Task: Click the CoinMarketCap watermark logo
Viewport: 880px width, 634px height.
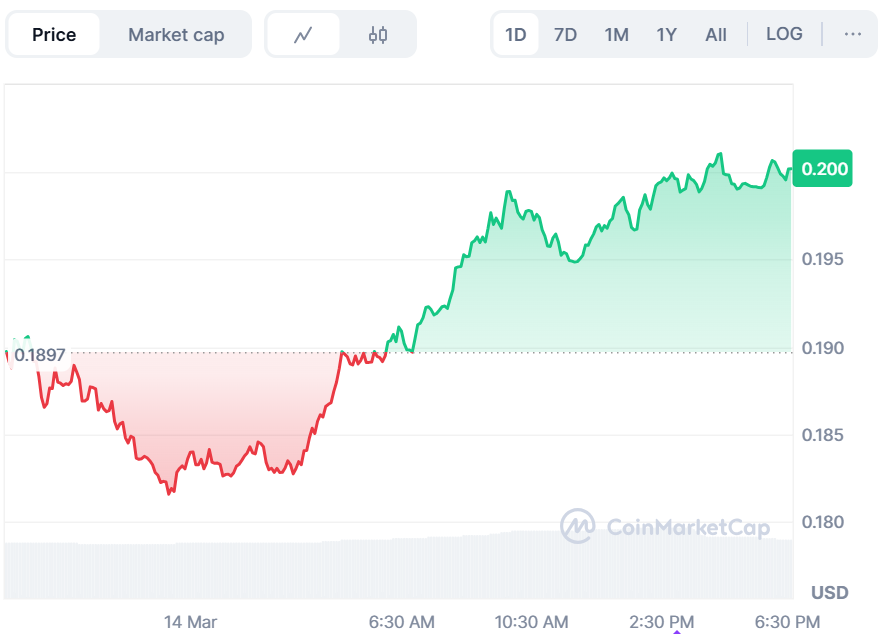Action: (665, 526)
